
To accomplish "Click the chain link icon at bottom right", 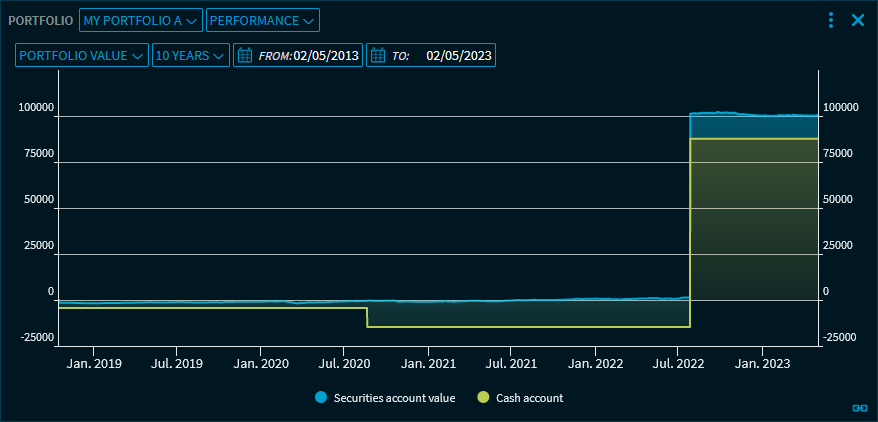I will tap(858, 407).
